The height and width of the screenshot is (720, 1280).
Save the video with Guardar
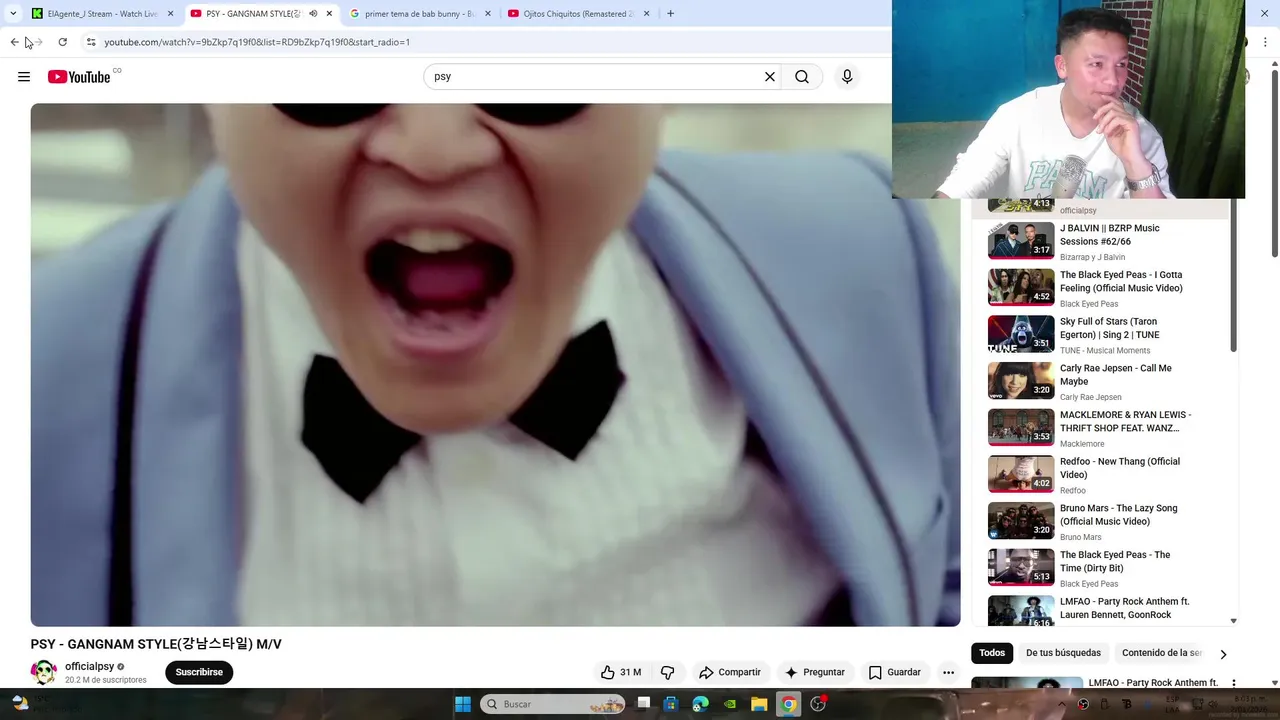(895, 672)
